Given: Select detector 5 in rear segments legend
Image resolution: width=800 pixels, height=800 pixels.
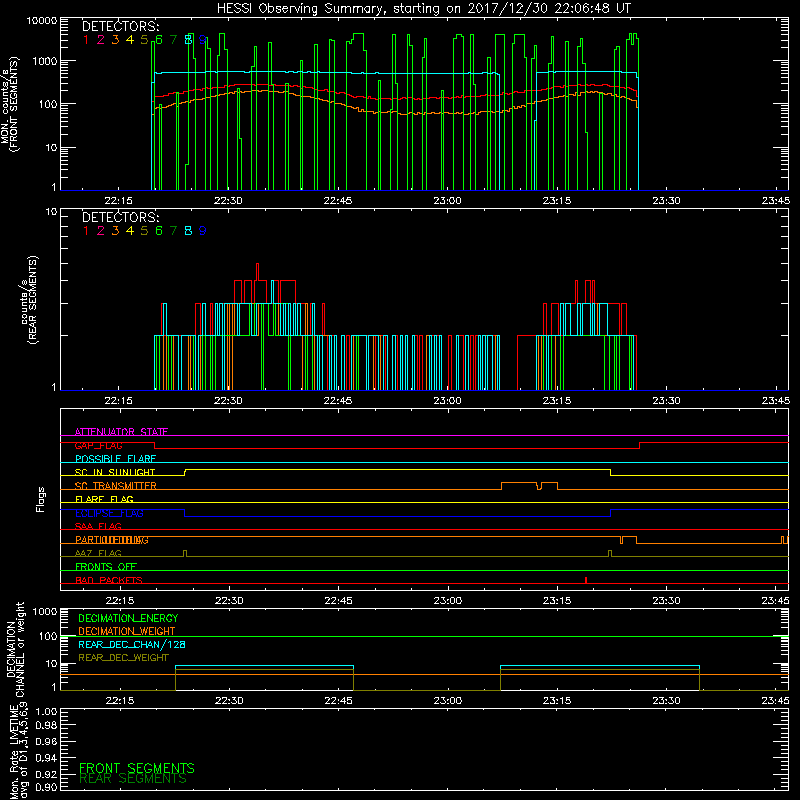Looking at the screenshot, I should point(144,231).
